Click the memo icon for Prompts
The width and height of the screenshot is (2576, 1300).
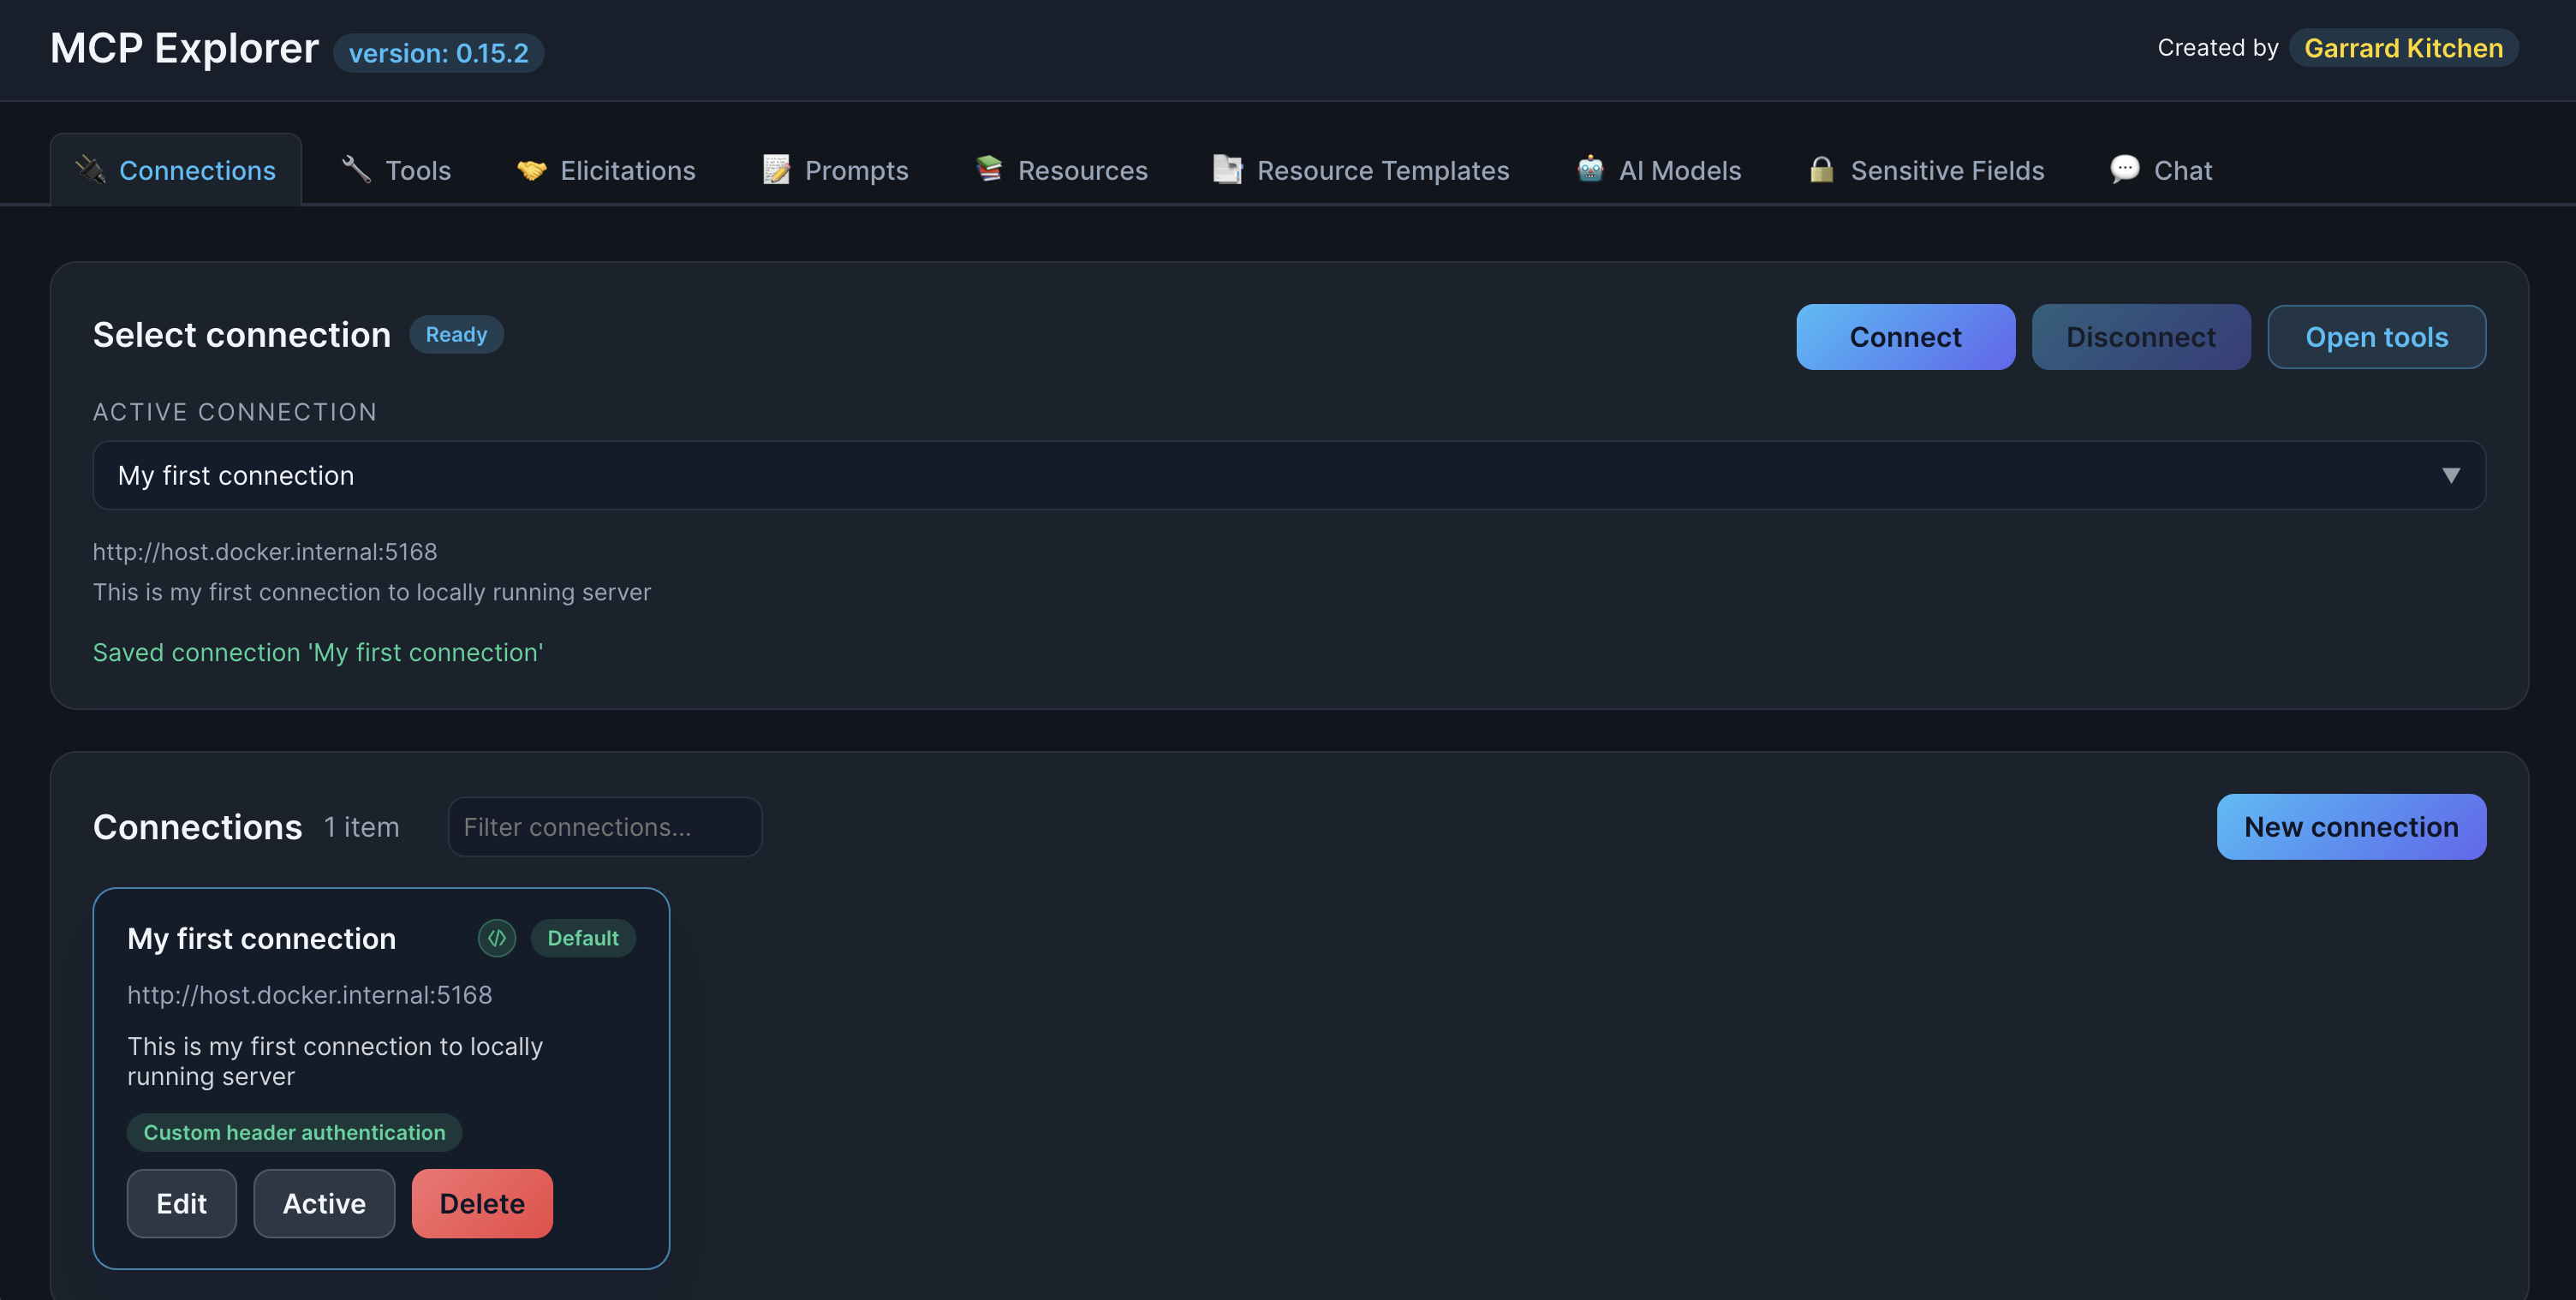[x=775, y=170]
